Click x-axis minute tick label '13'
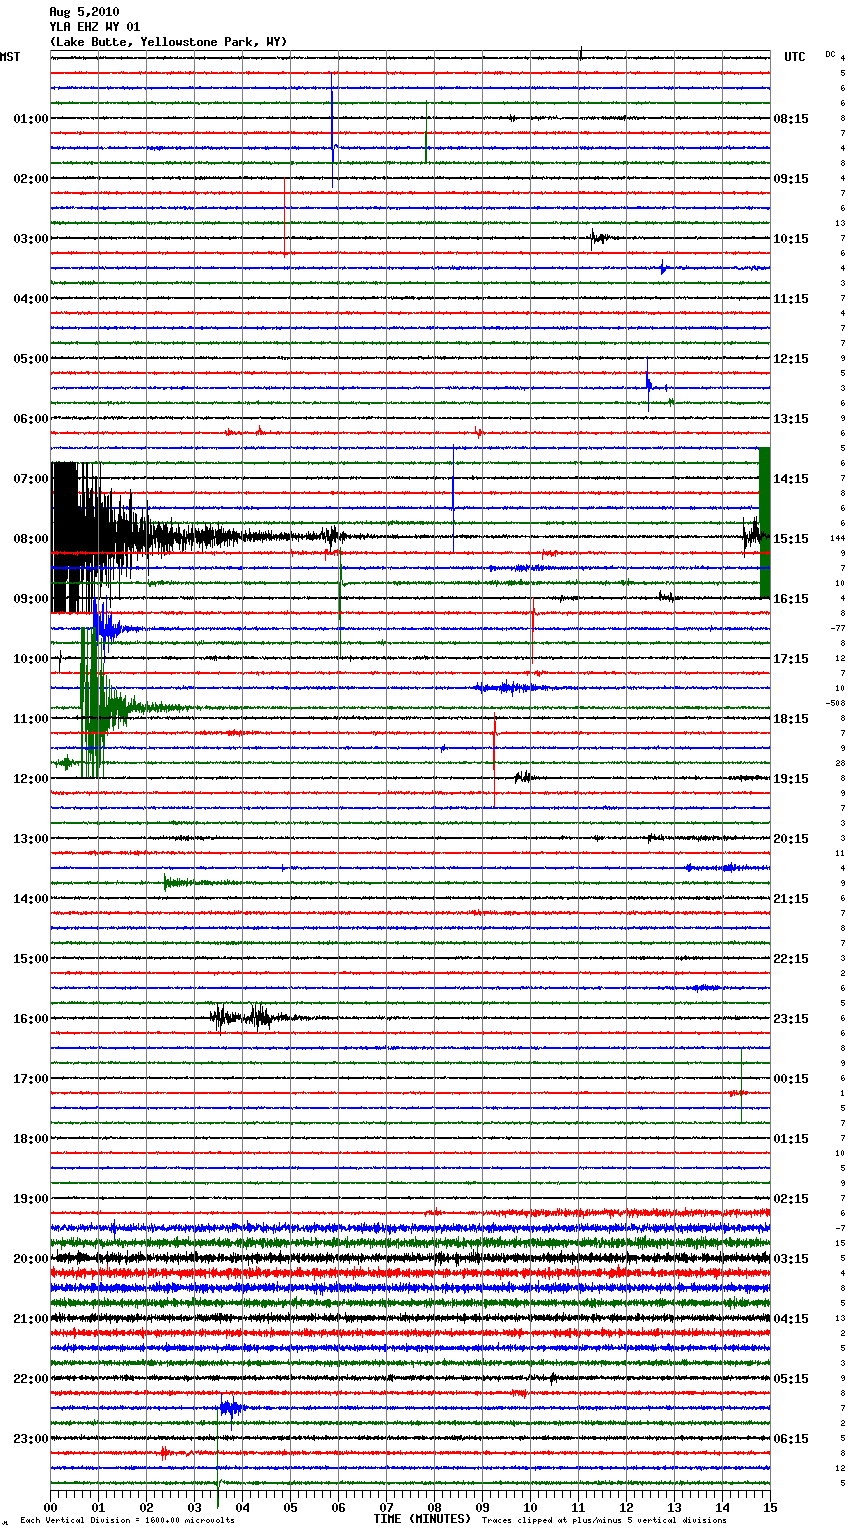Viewport: 850px width, 1534px height. point(674,1507)
